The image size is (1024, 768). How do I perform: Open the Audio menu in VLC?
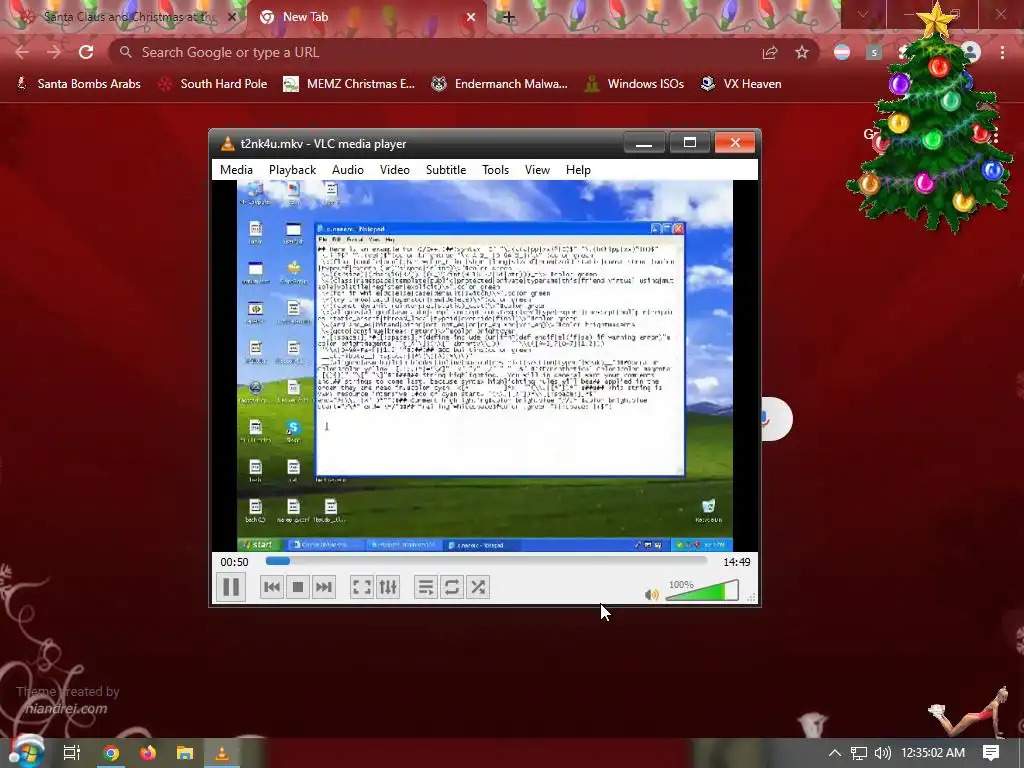pyautogui.click(x=347, y=170)
